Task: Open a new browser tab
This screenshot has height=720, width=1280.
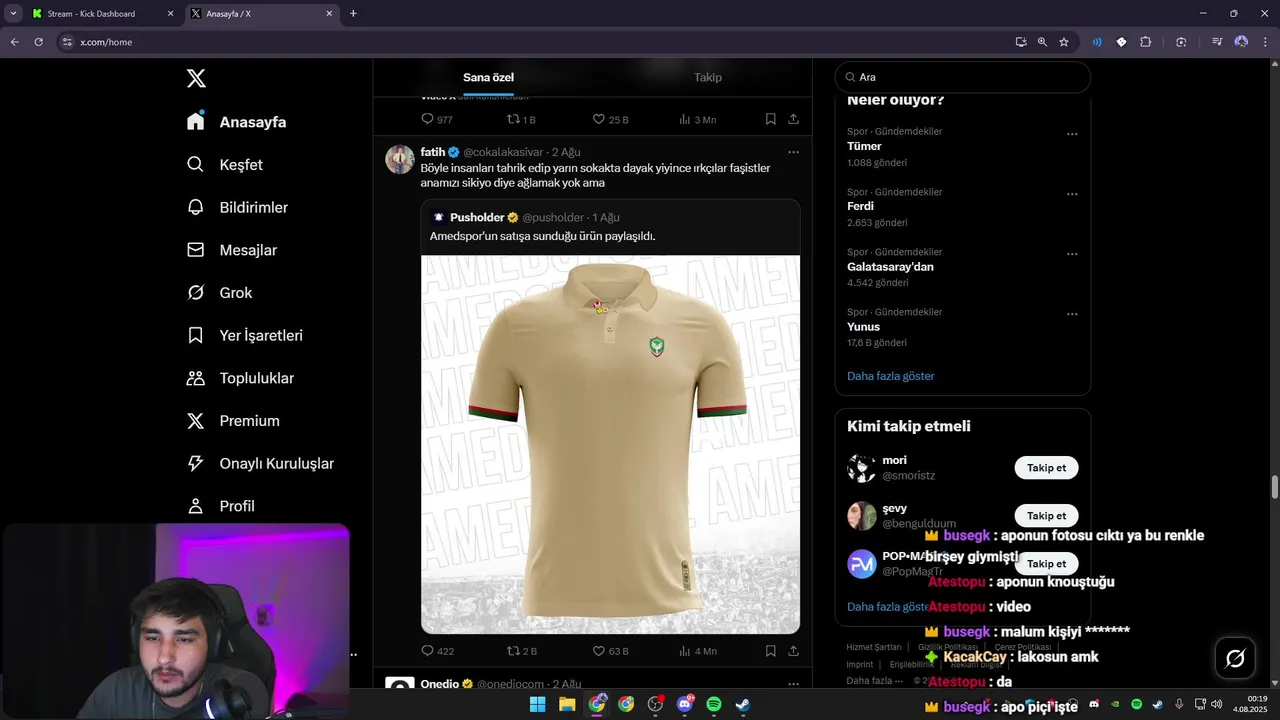Action: (x=353, y=14)
